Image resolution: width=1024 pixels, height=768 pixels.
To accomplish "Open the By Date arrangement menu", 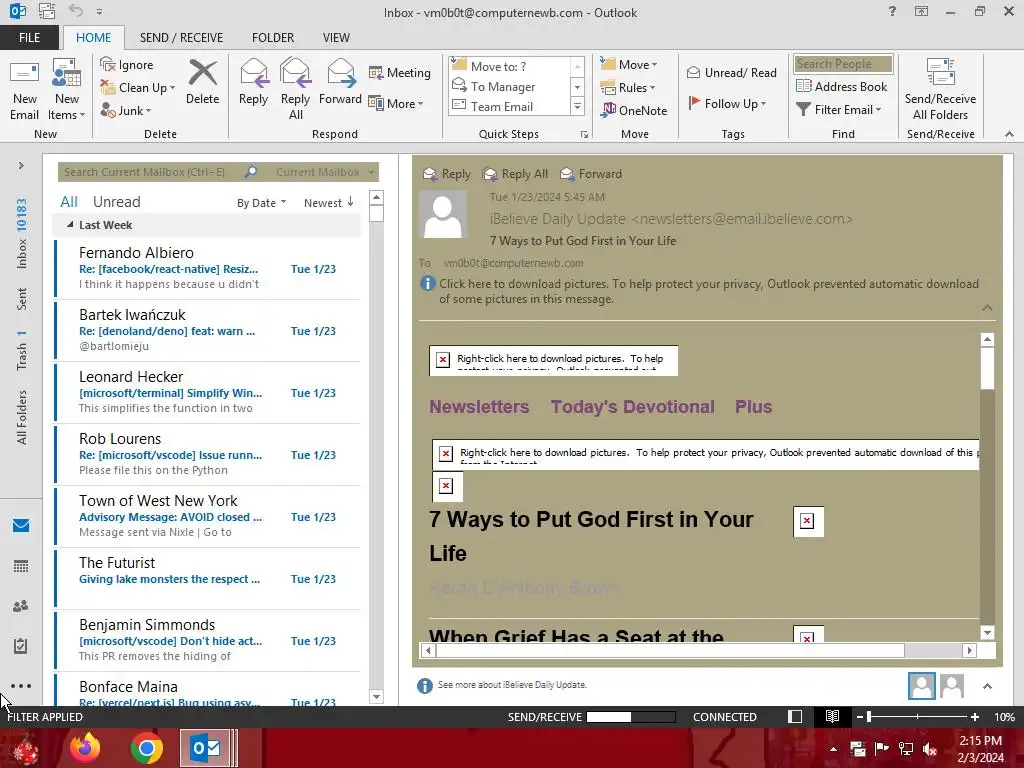I will 261,203.
